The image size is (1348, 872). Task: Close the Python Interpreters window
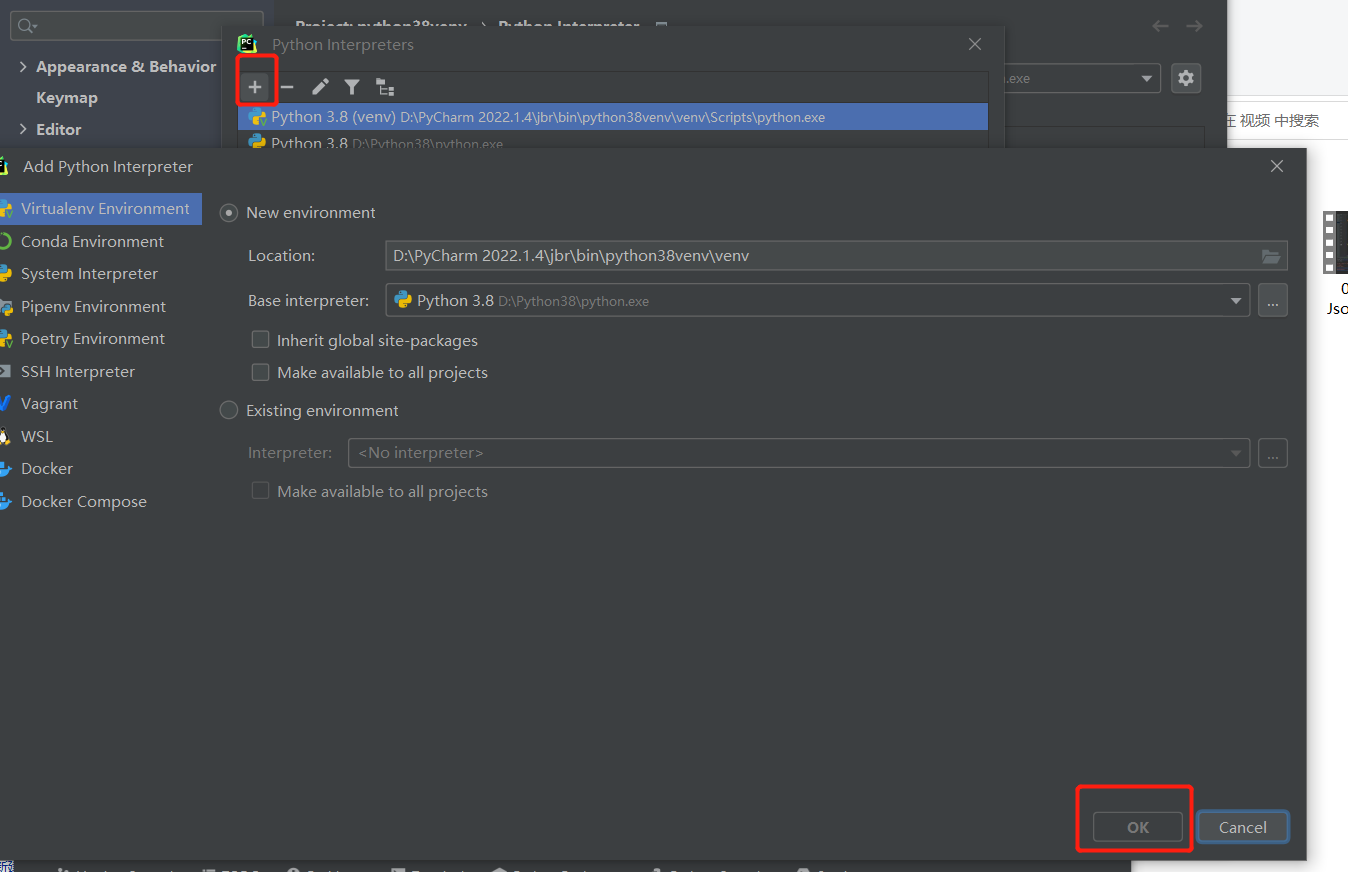pos(975,44)
